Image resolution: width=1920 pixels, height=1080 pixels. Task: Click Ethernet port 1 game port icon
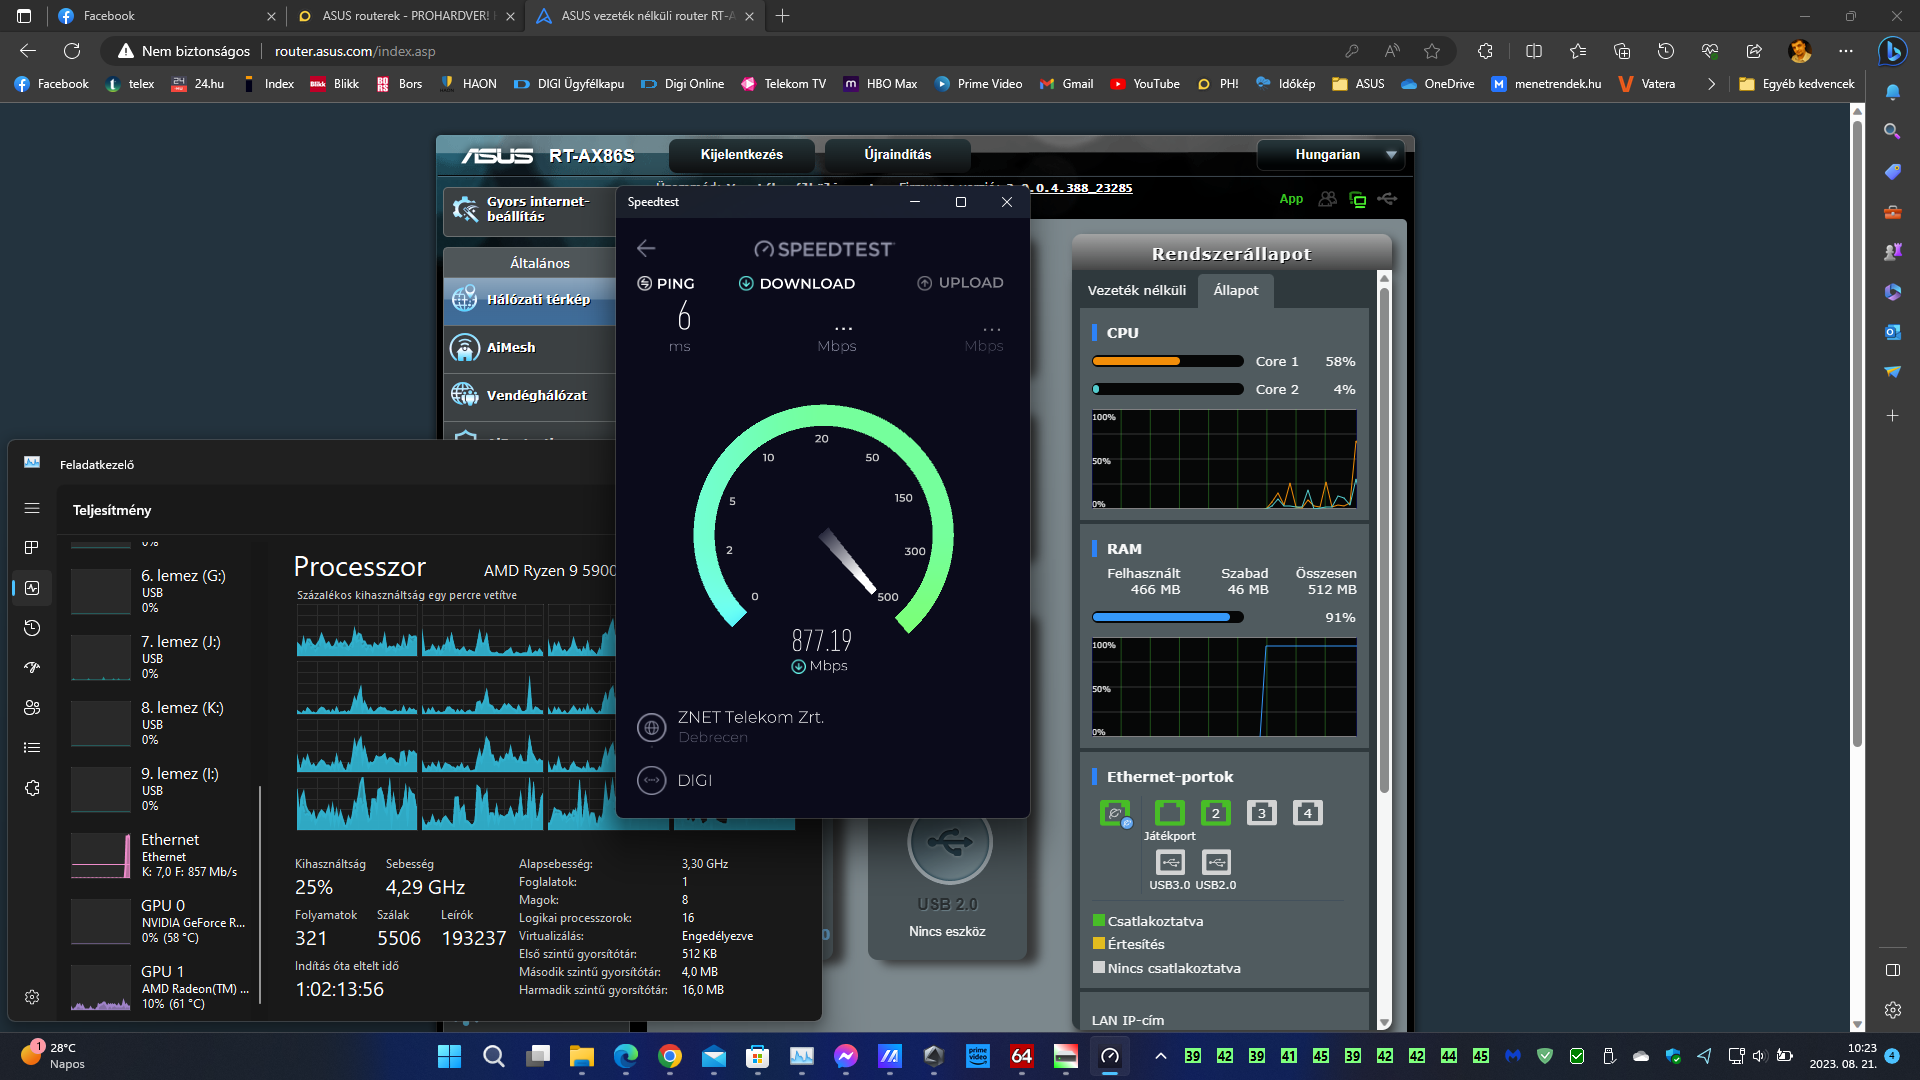tap(1170, 813)
